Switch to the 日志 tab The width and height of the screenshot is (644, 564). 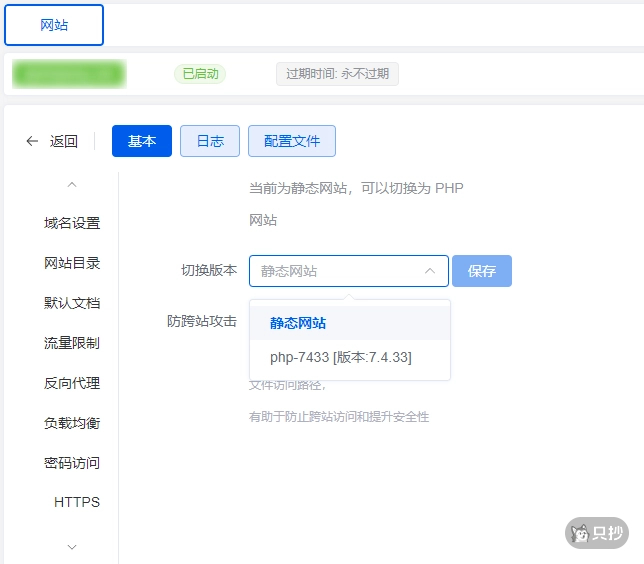[210, 141]
